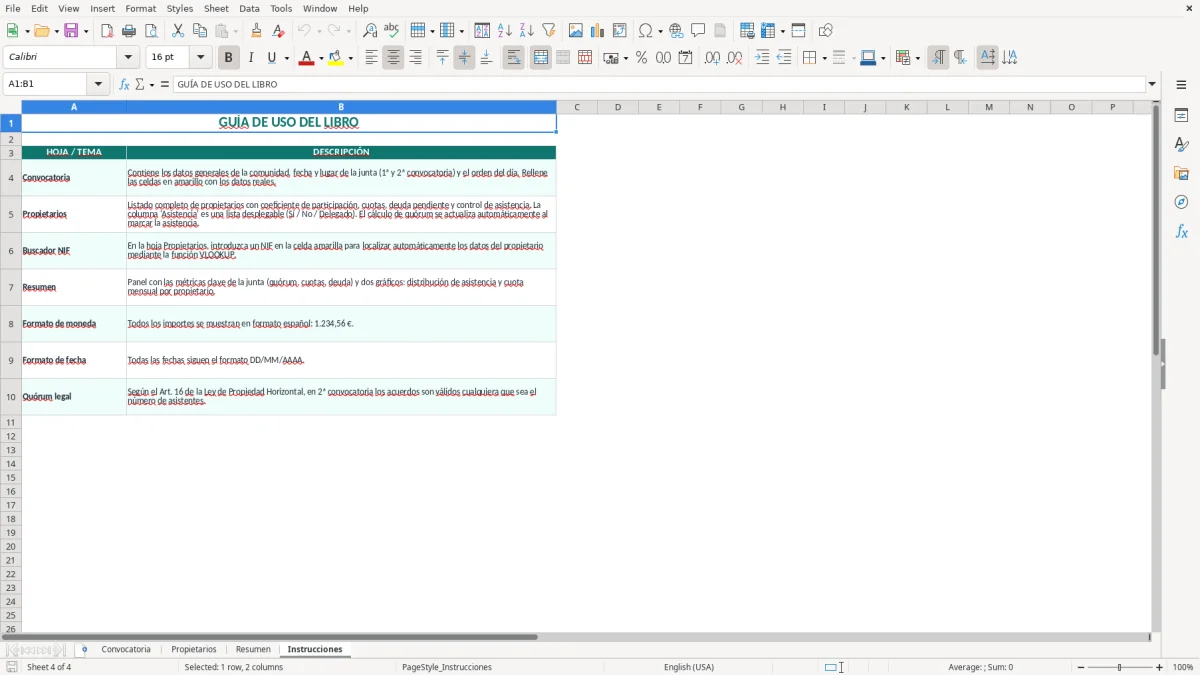Sort descending Z to A
Image resolution: width=1200 pixels, height=675 pixels.
click(x=526, y=31)
